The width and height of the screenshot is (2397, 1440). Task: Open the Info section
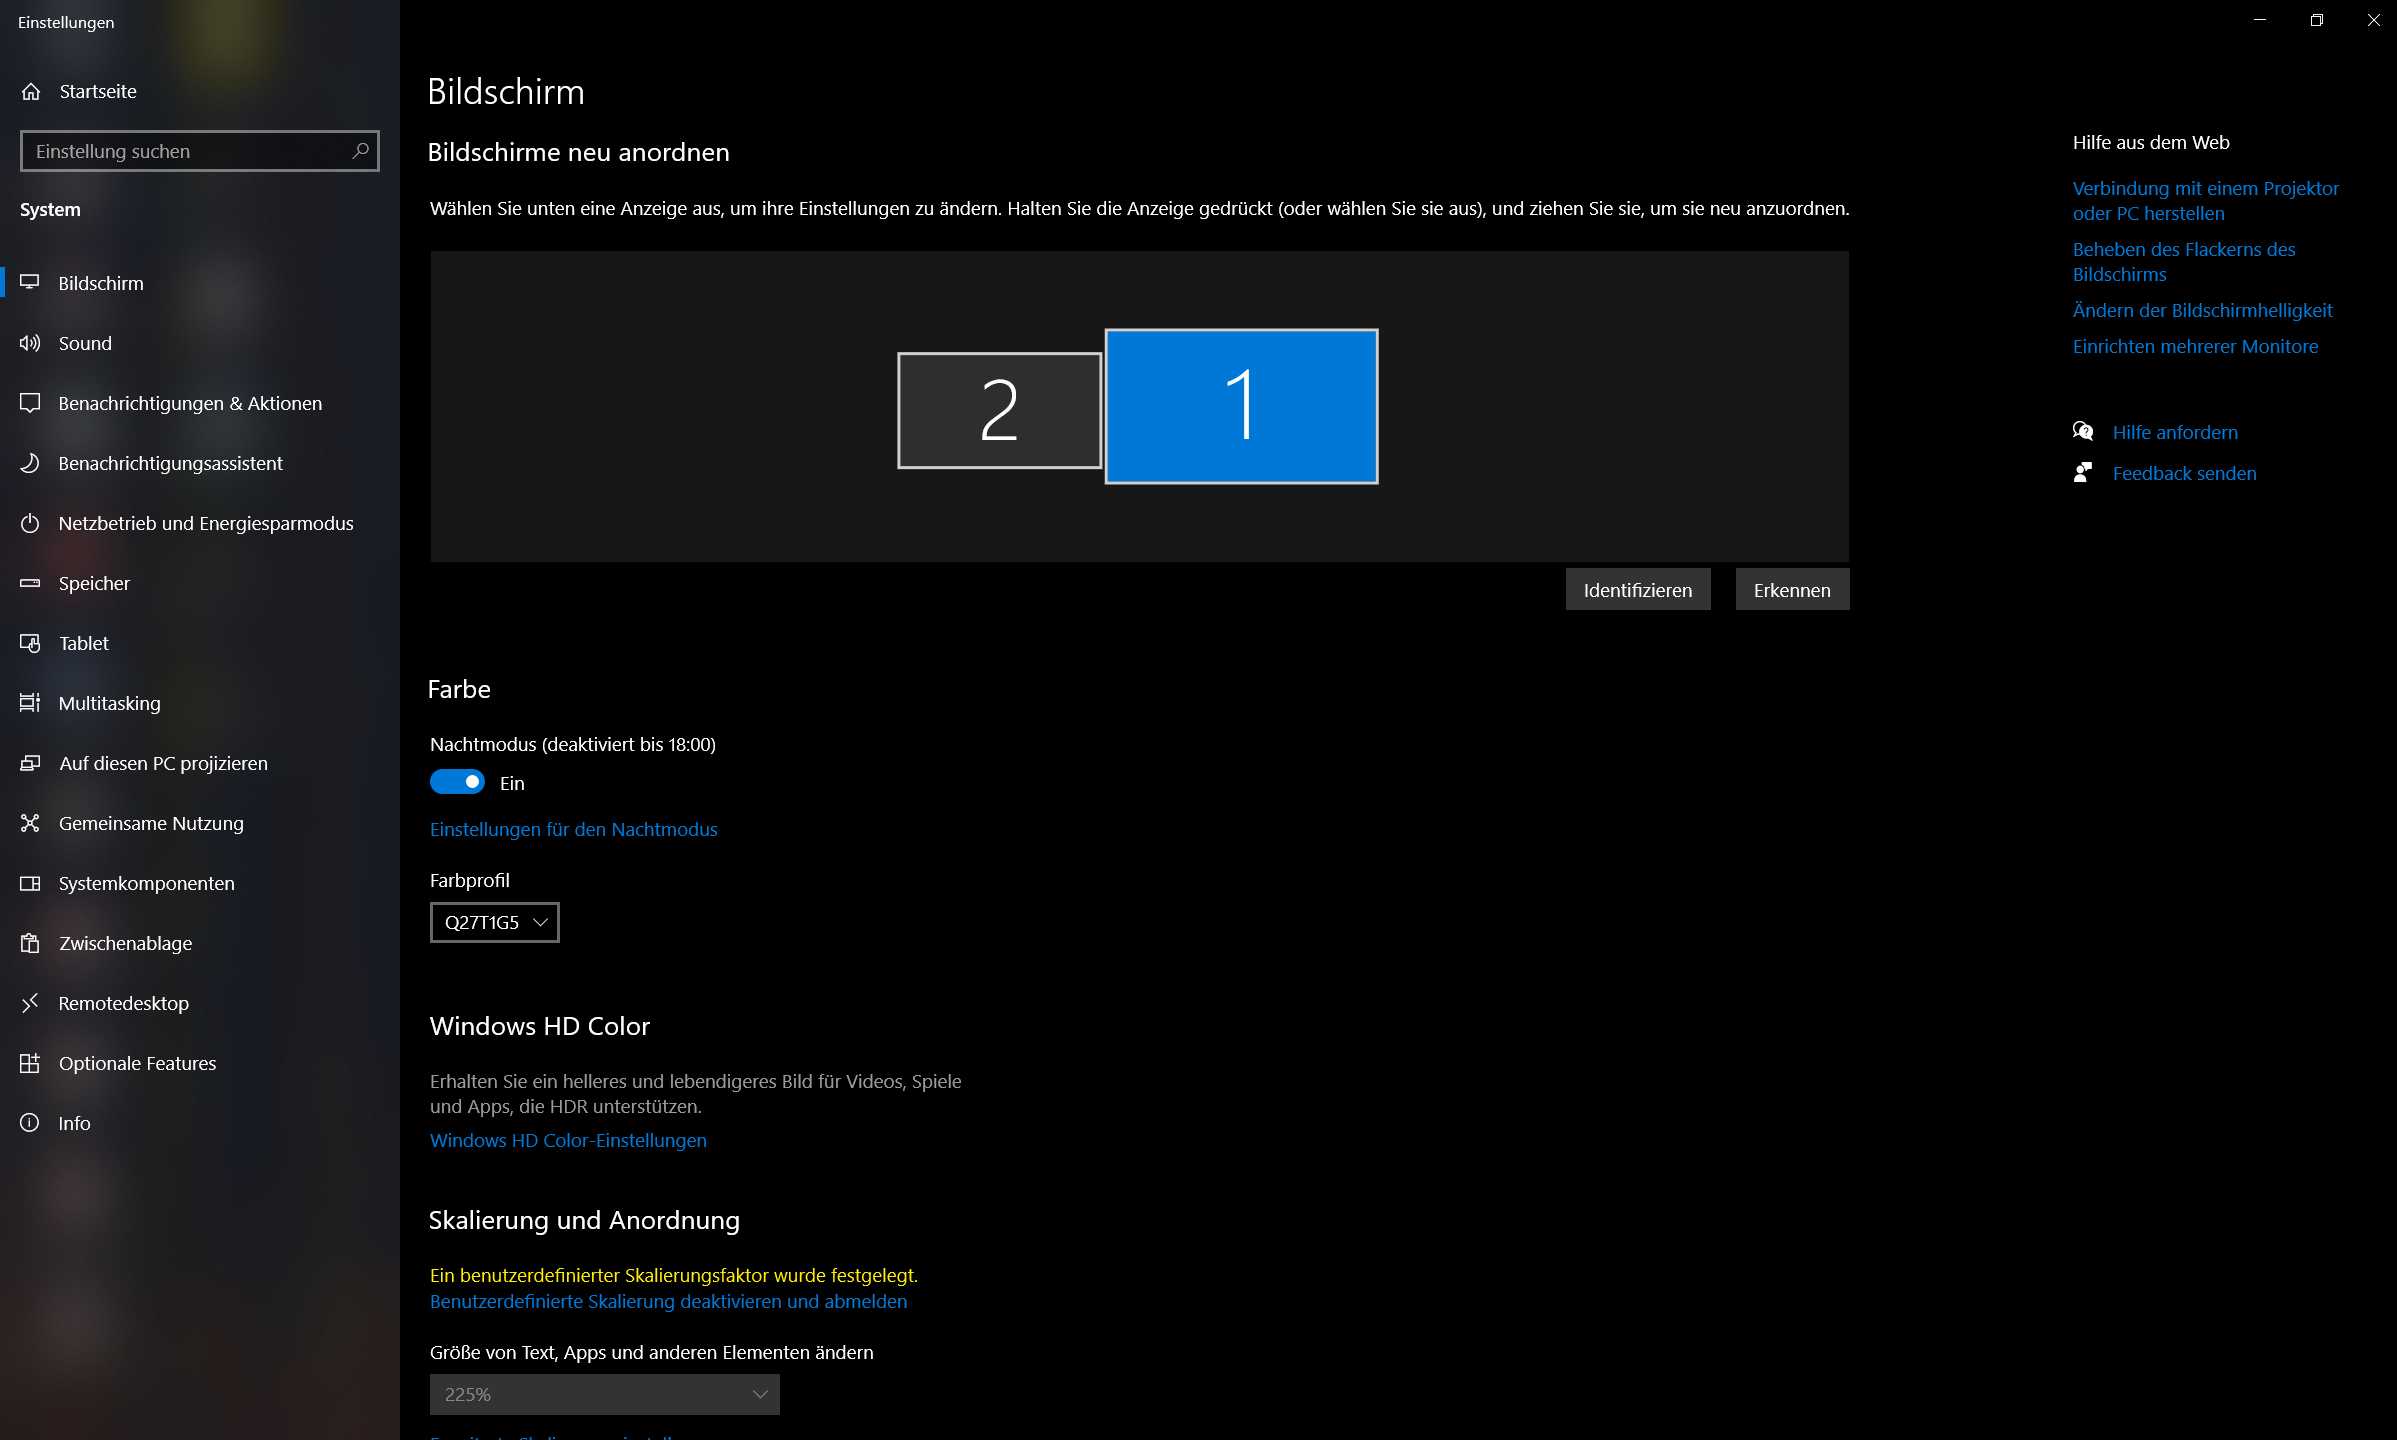(x=73, y=1122)
